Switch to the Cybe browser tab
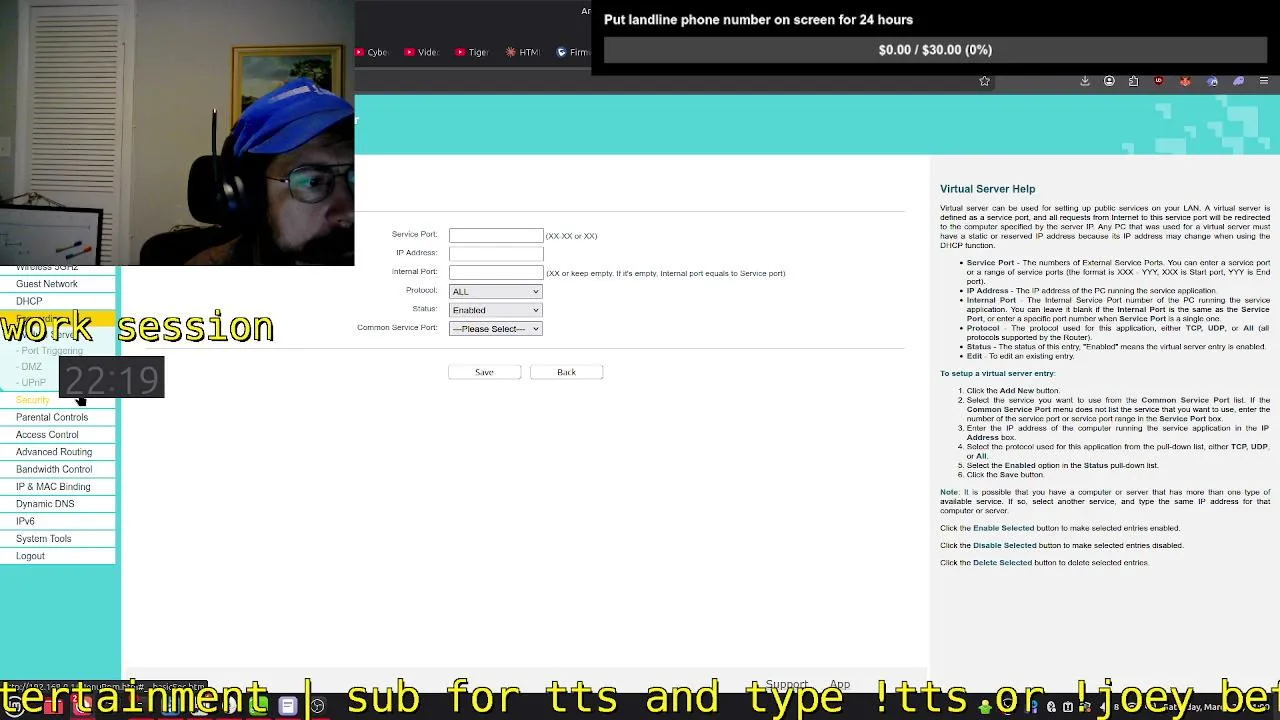 coord(370,52)
